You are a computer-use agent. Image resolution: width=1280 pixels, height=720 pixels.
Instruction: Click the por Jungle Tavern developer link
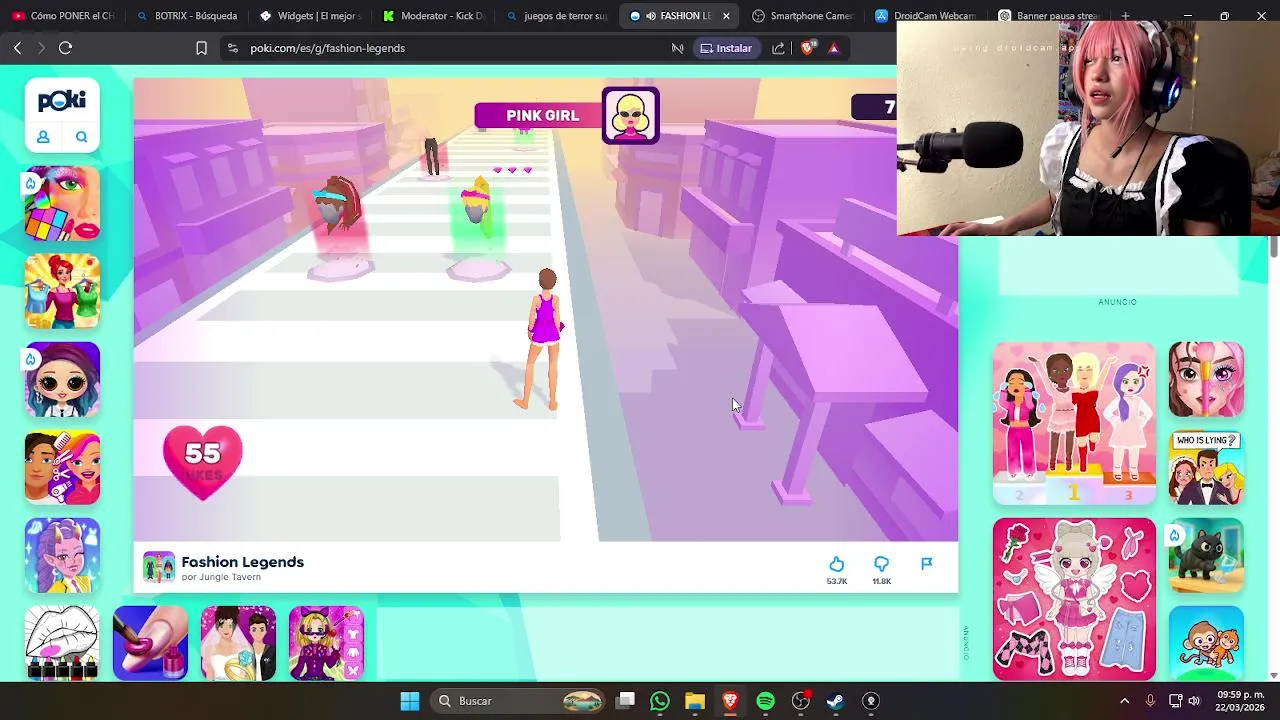tap(221, 577)
